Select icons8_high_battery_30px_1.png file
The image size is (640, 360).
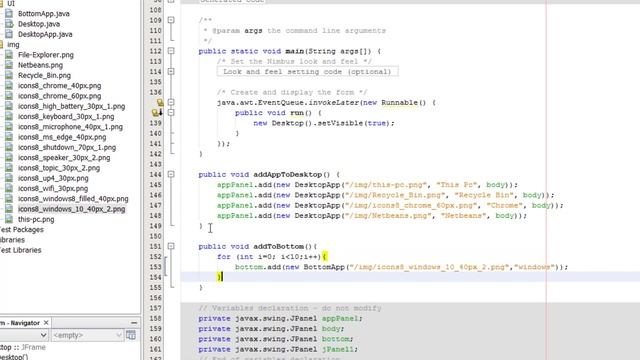click(71, 106)
